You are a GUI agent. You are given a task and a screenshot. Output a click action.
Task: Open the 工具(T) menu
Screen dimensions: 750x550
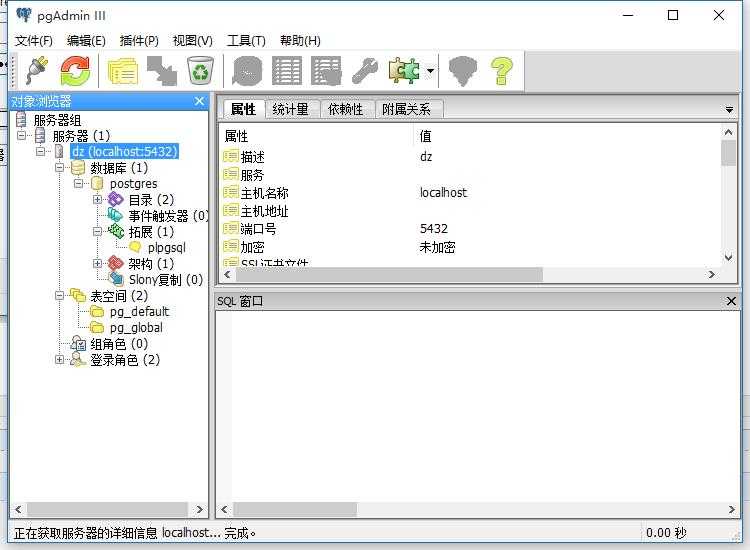246,41
